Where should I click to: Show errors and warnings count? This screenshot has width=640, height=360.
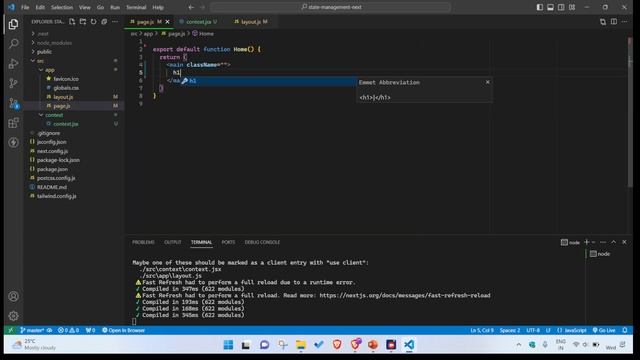[x=68, y=330]
